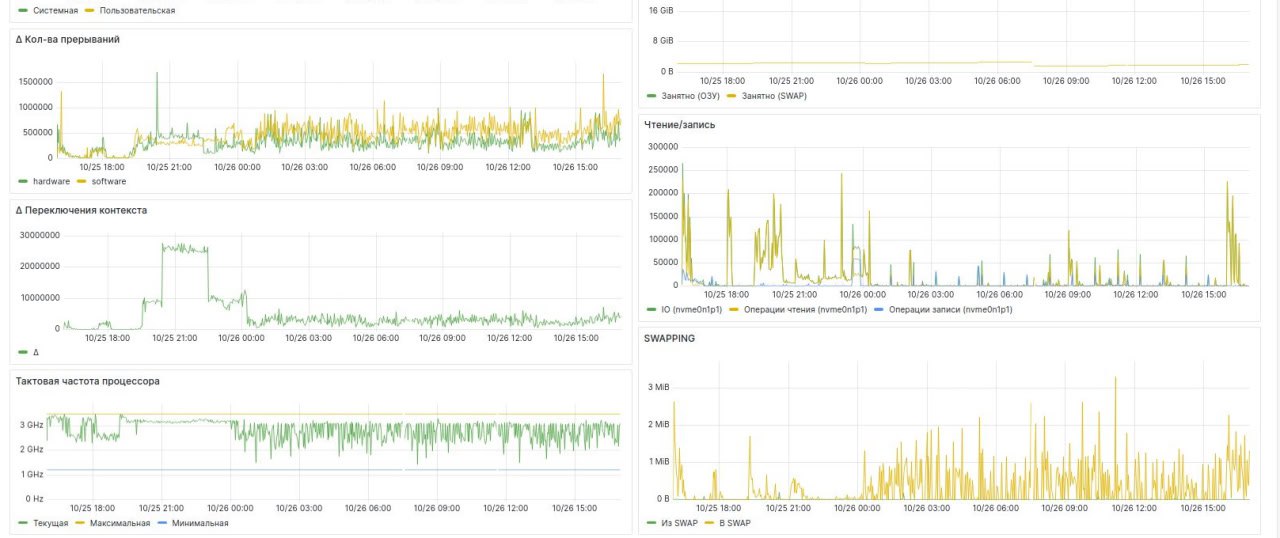The width and height of the screenshot is (1280, 538).
Task: Show only the "Минимальная" frequency series
Action: click(x=199, y=523)
